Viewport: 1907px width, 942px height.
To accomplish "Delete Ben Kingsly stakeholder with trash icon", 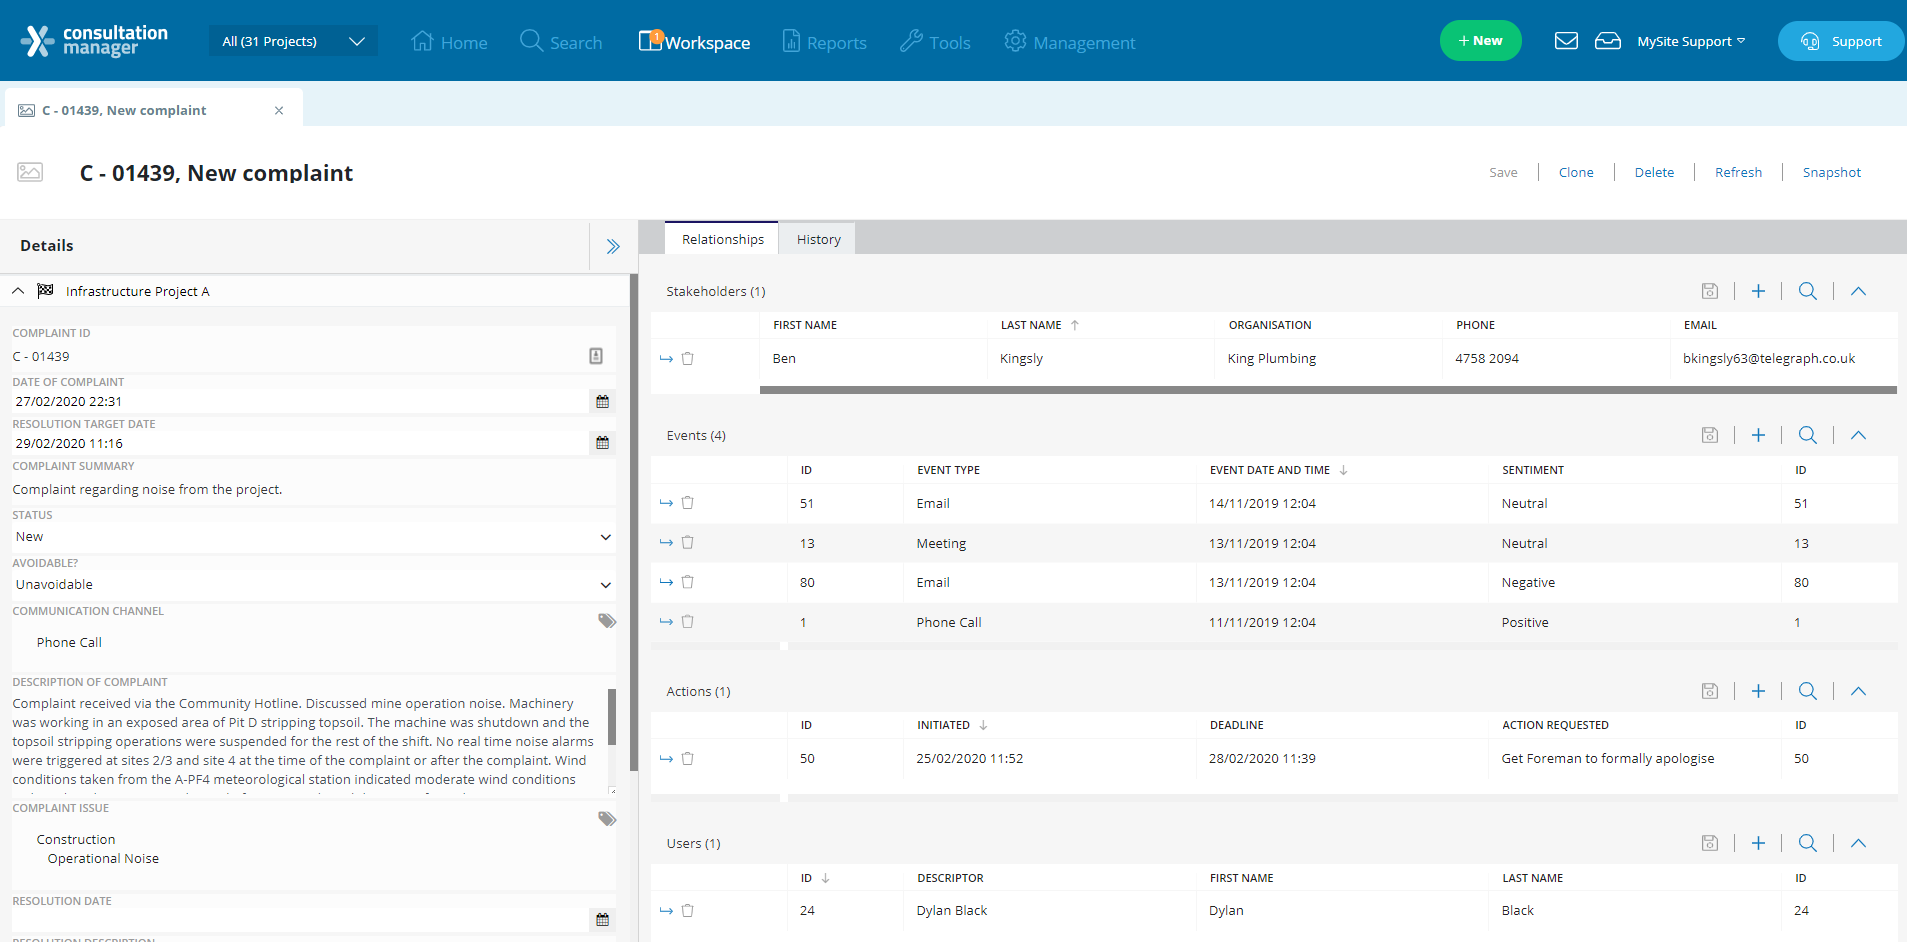I will pyautogui.click(x=688, y=358).
